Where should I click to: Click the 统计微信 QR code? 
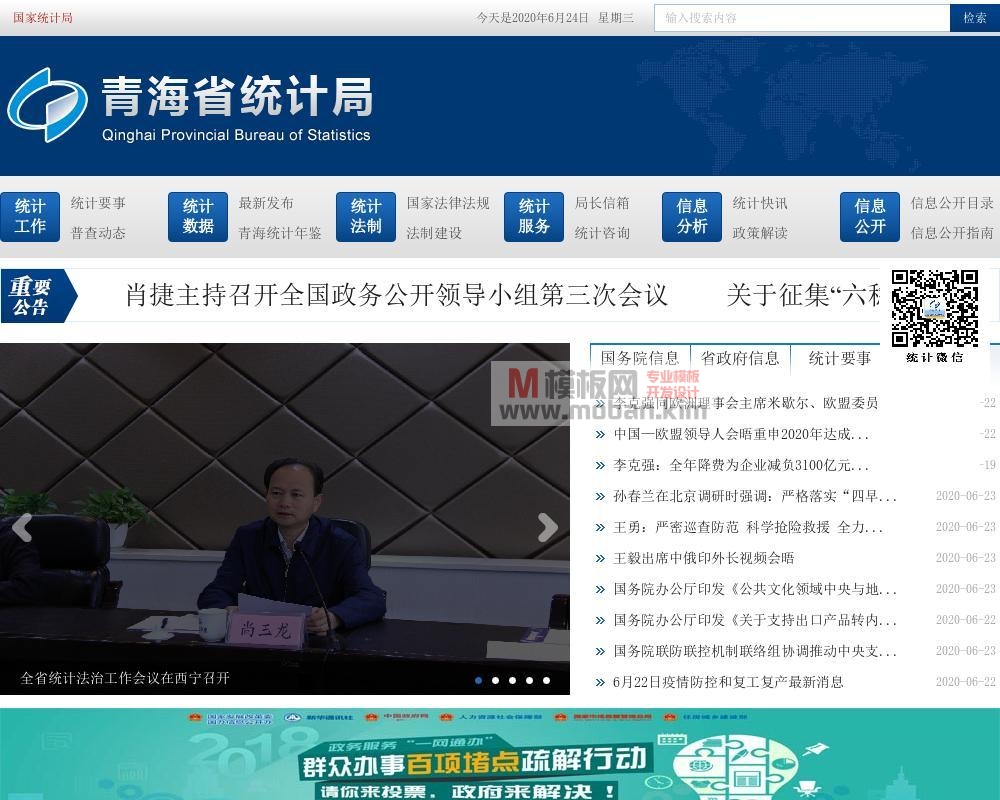pyautogui.click(x=934, y=309)
